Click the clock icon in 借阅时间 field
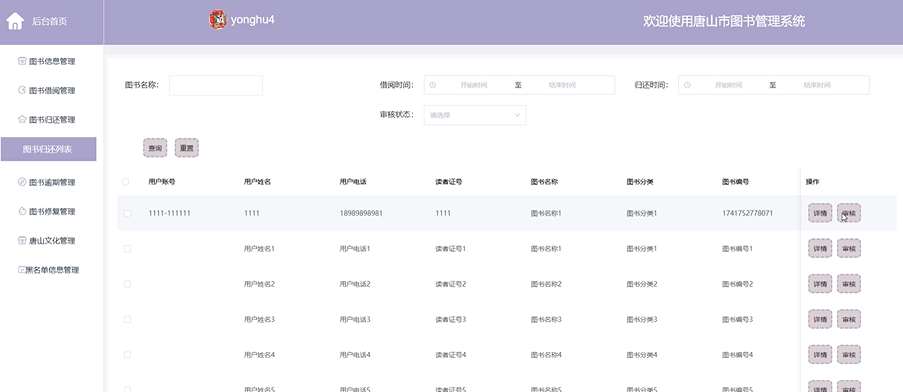Image resolution: width=903 pixels, height=392 pixels. (432, 85)
